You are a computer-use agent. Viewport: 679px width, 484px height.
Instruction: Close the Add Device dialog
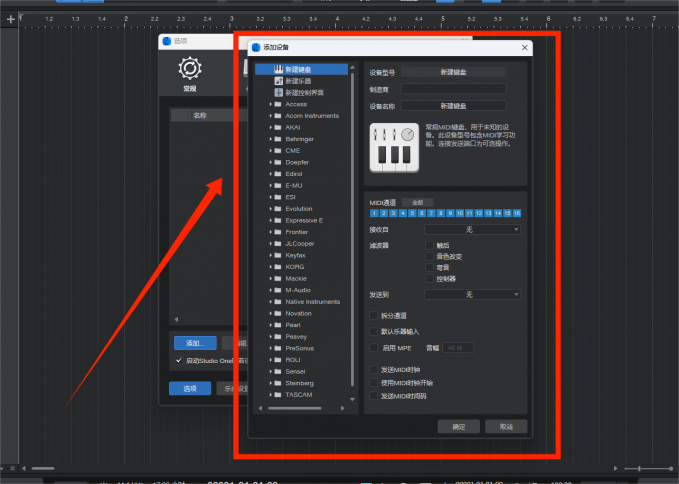pyautogui.click(x=524, y=47)
